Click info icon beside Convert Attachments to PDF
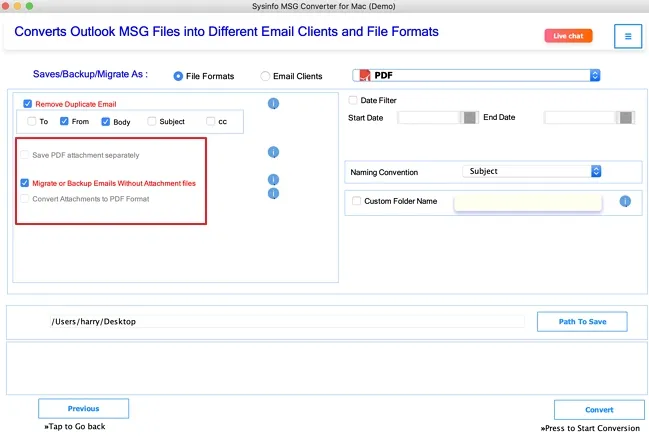 (x=273, y=193)
